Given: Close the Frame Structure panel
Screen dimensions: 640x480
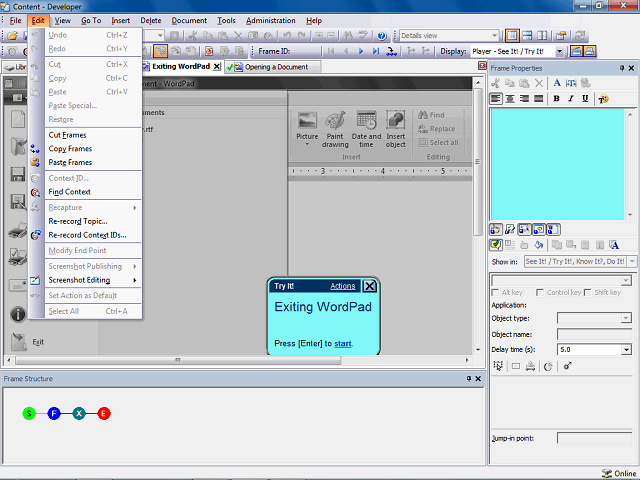Looking at the screenshot, I should [478, 379].
